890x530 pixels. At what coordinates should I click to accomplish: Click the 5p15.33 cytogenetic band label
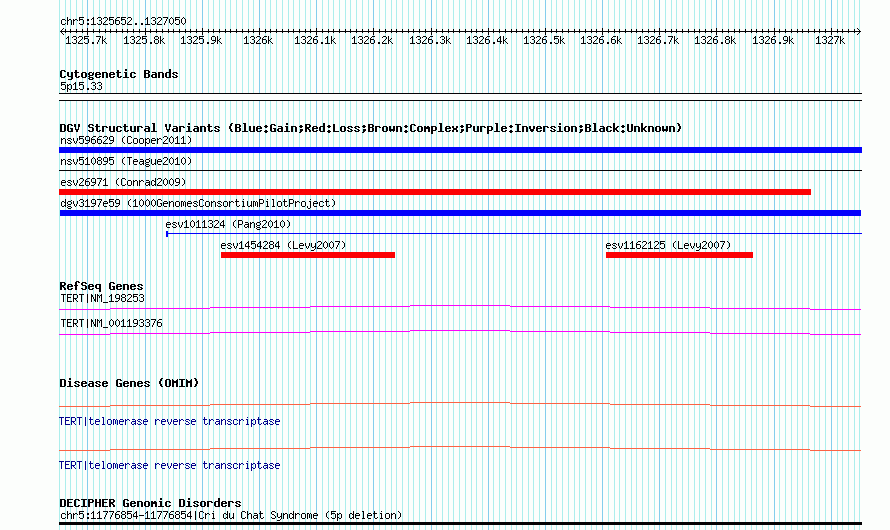tap(81, 86)
